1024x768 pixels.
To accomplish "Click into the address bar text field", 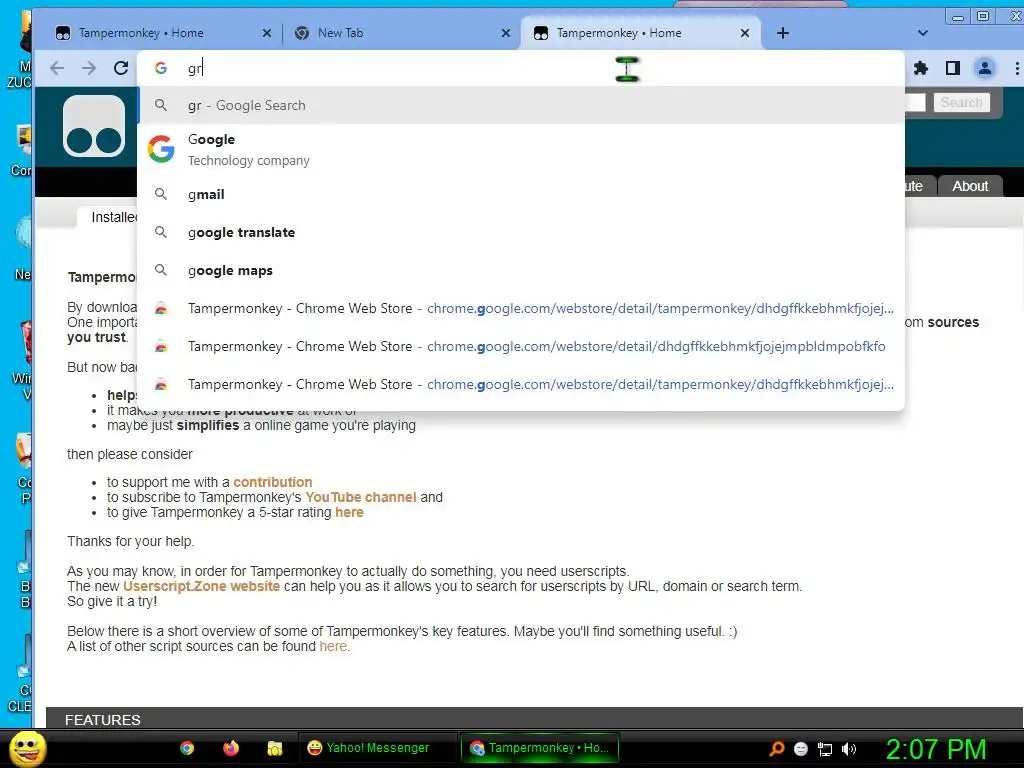I will pyautogui.click(x=522, y=68).
